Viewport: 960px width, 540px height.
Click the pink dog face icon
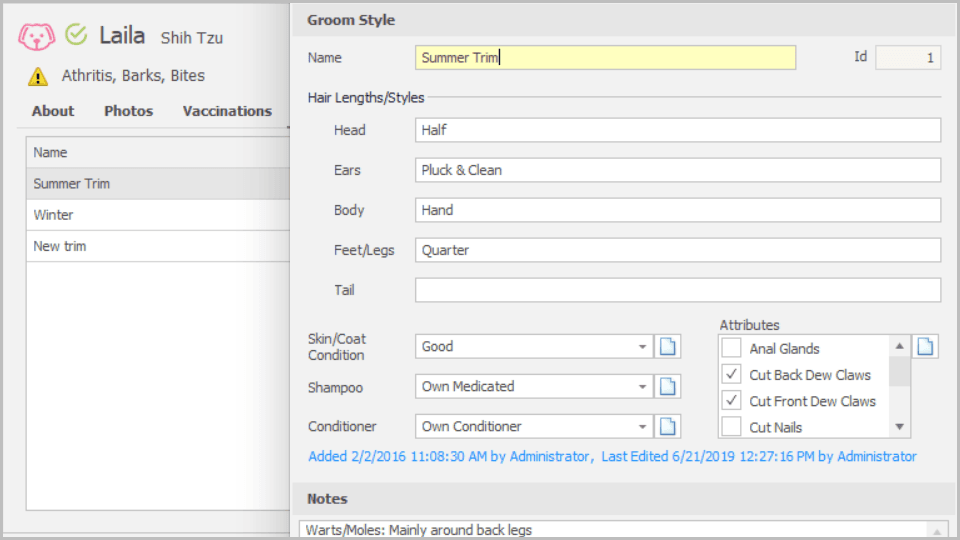[x=36, y=37]
